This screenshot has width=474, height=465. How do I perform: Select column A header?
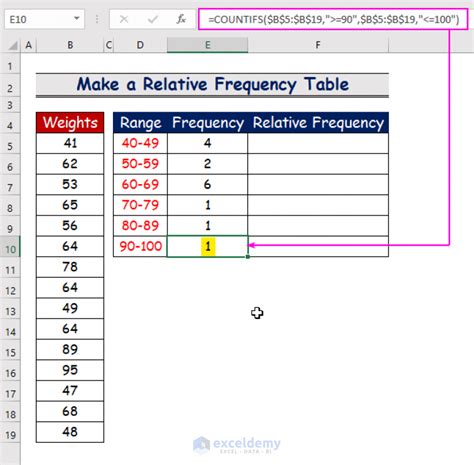[x=29, y=45]
